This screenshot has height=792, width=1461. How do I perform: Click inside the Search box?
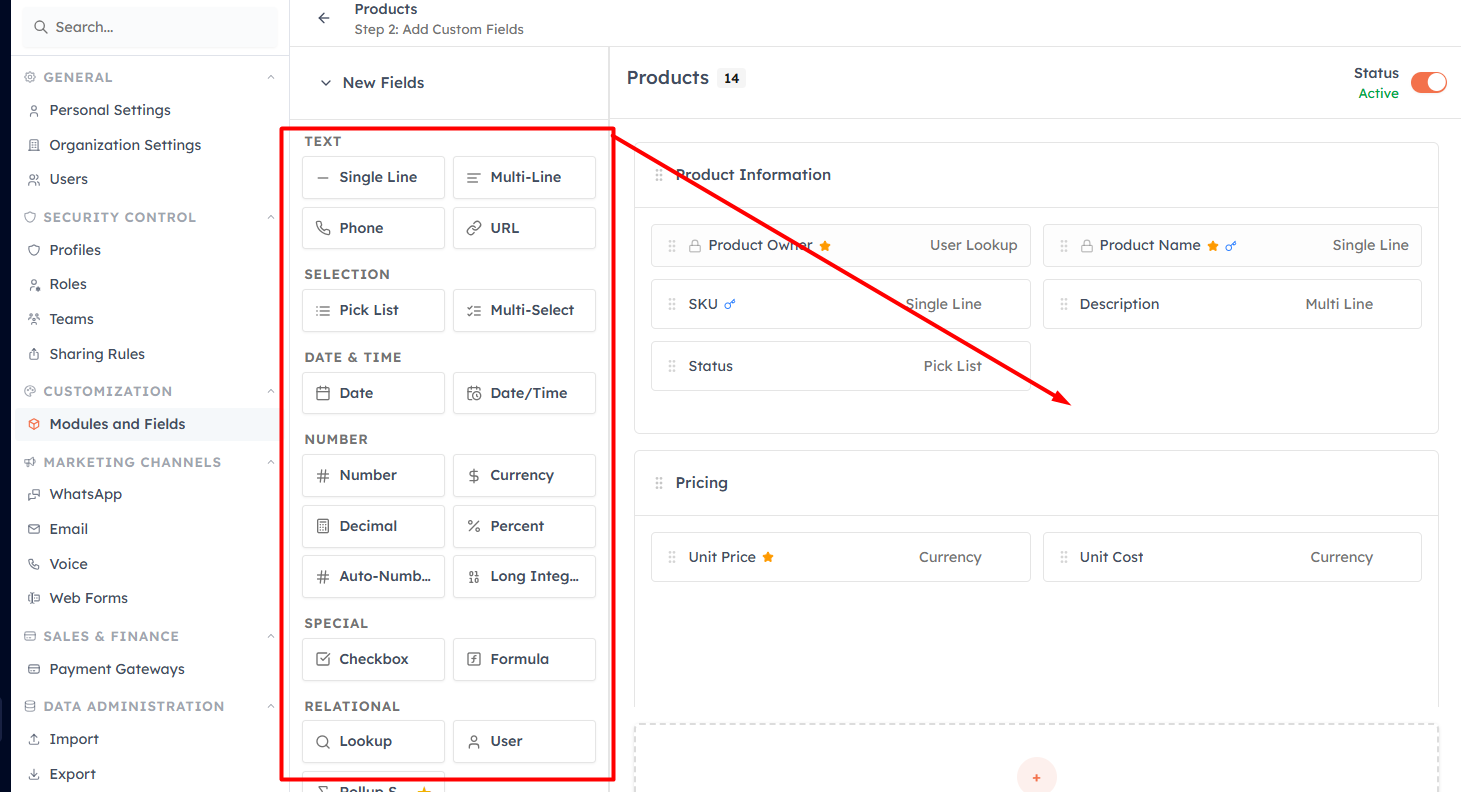click(150, 27)
